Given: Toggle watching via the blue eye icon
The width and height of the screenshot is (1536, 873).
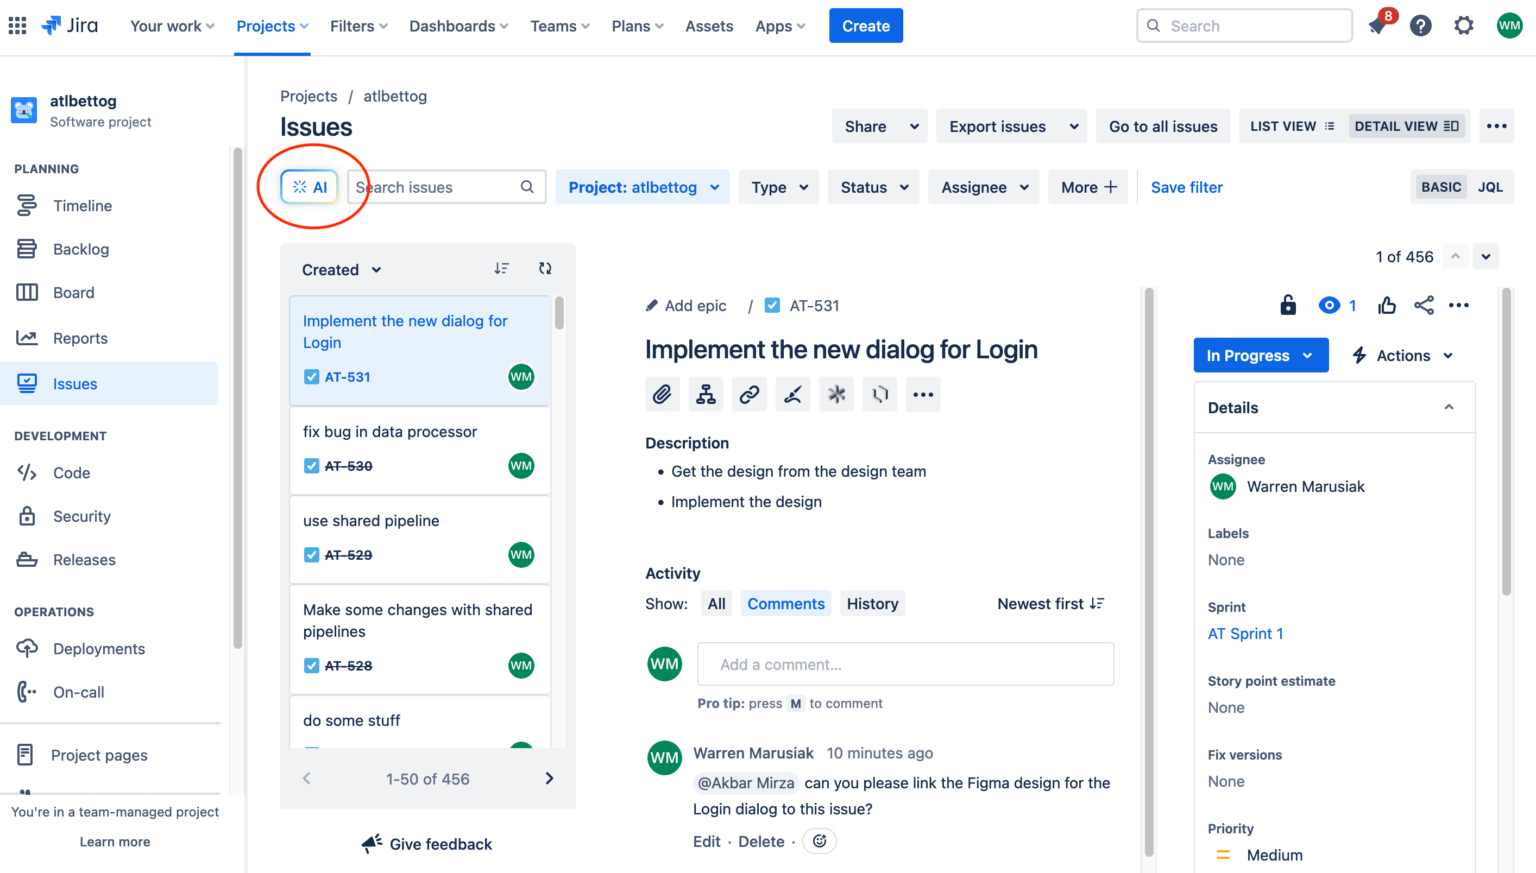Looking at the screenshot, I should 1328,305.
